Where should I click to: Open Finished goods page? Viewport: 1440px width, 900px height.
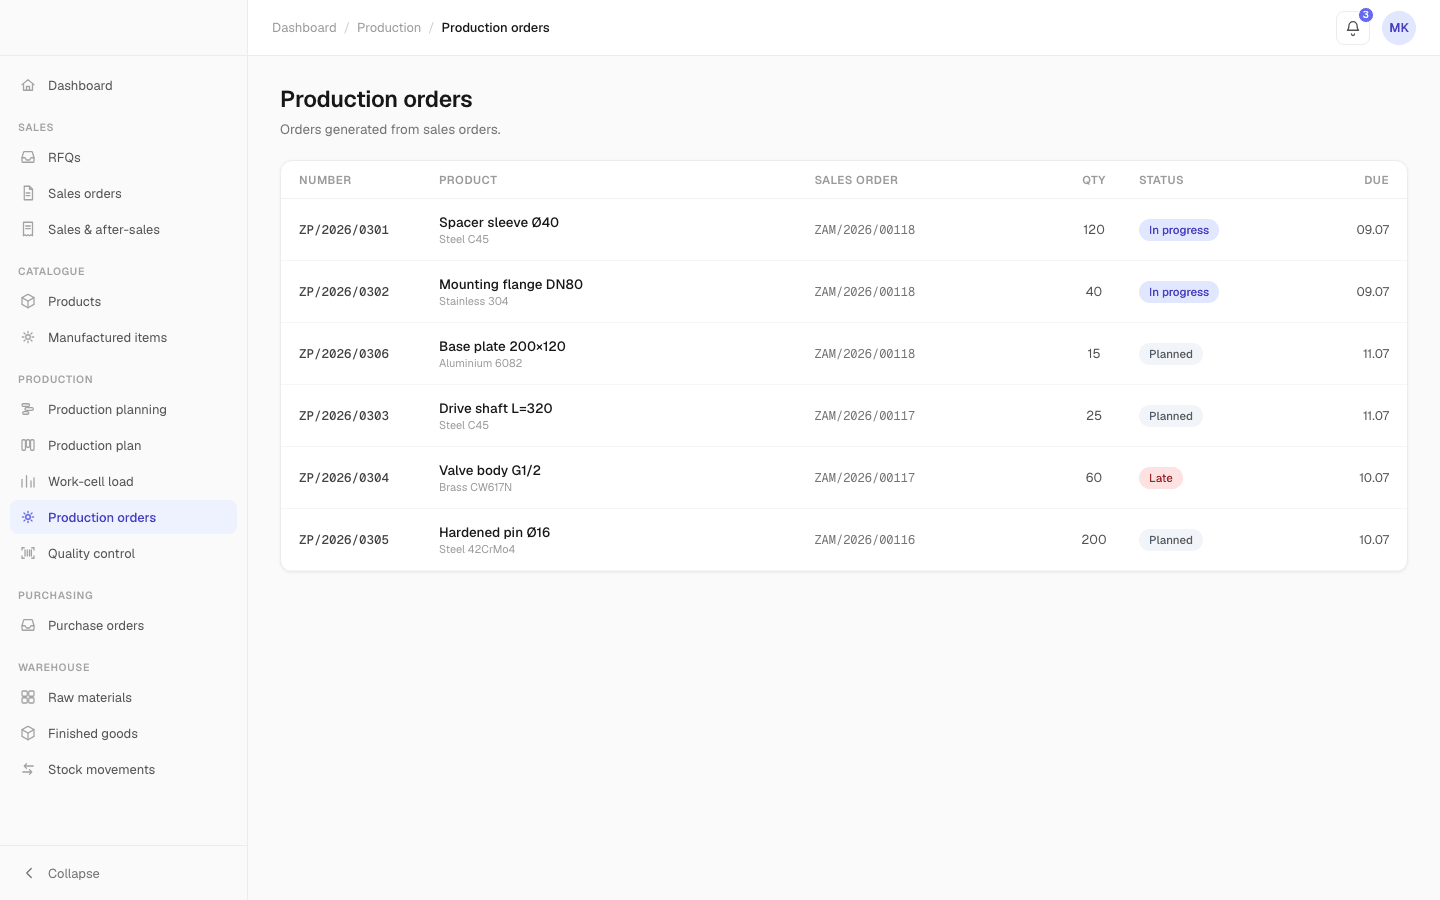coord(123,733)
